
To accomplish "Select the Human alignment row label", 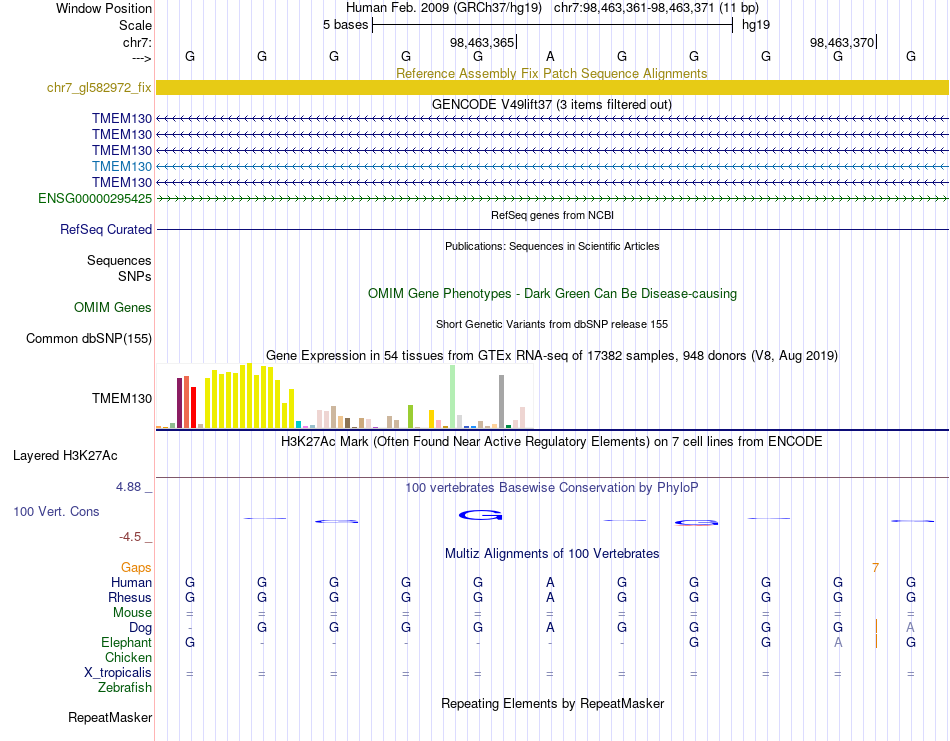I will coord(131,583).
